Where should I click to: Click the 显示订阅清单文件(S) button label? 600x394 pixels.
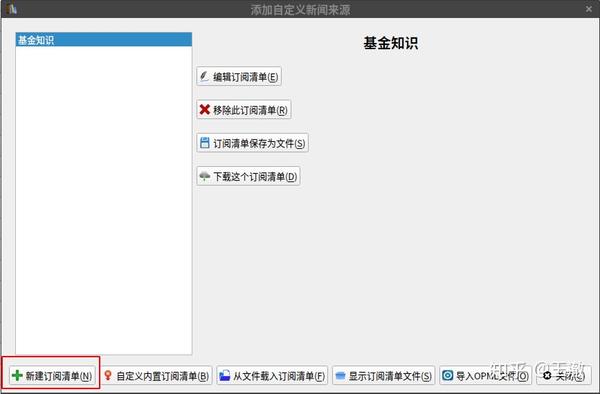(390, 376)
